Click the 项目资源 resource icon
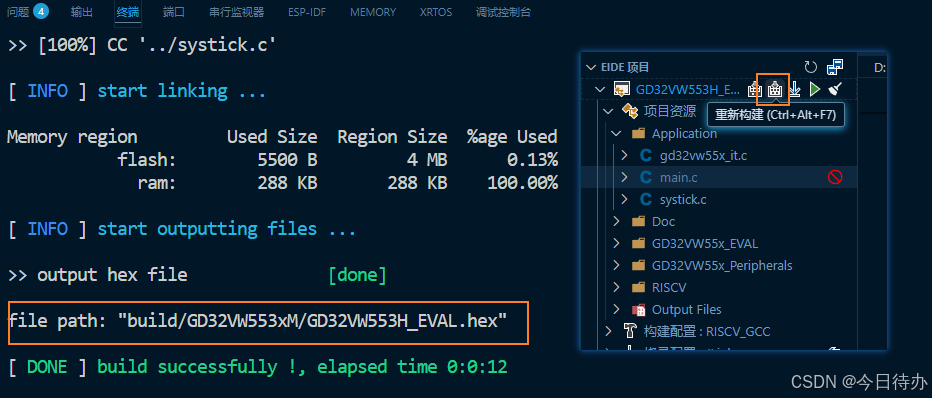Screen dimensions: 932x398 pyautogui.click(x=629, y=110)
